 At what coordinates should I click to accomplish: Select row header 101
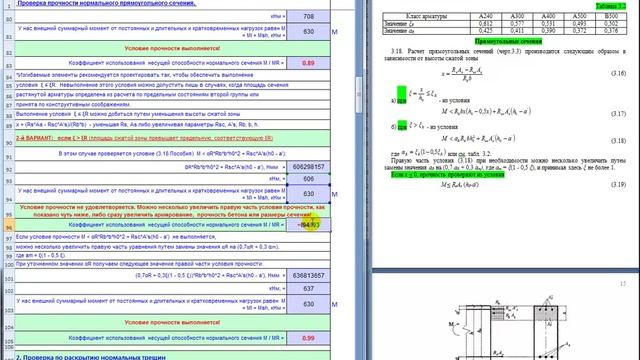[9, 277]
